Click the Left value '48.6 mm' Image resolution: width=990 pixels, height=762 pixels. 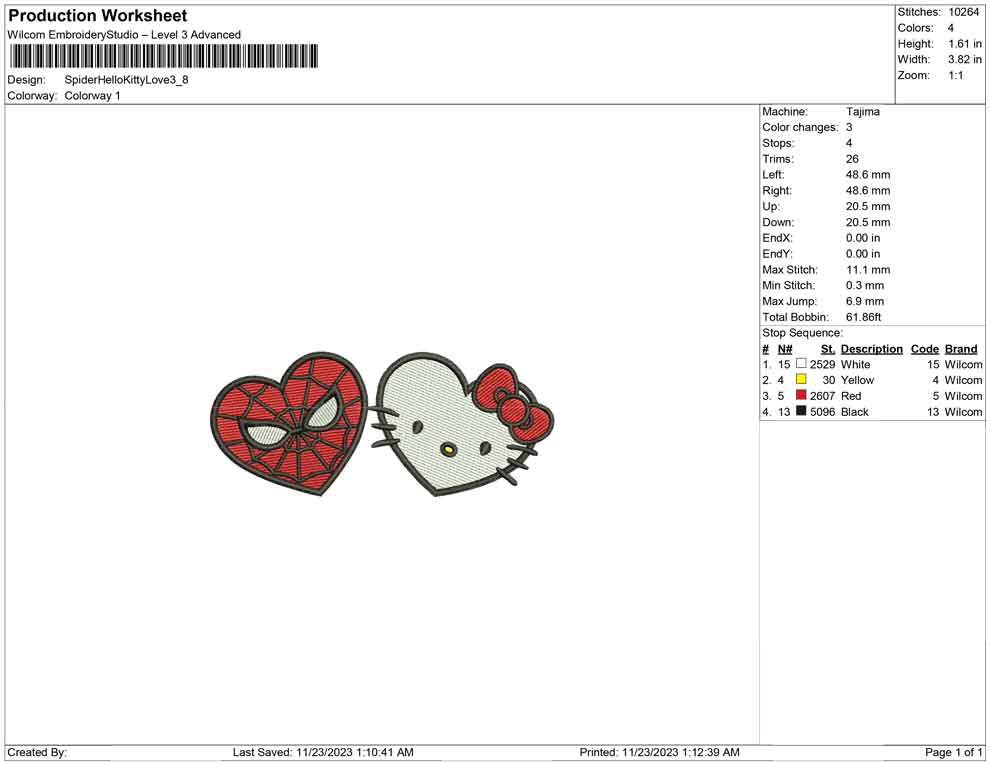(x=868, y=175)
